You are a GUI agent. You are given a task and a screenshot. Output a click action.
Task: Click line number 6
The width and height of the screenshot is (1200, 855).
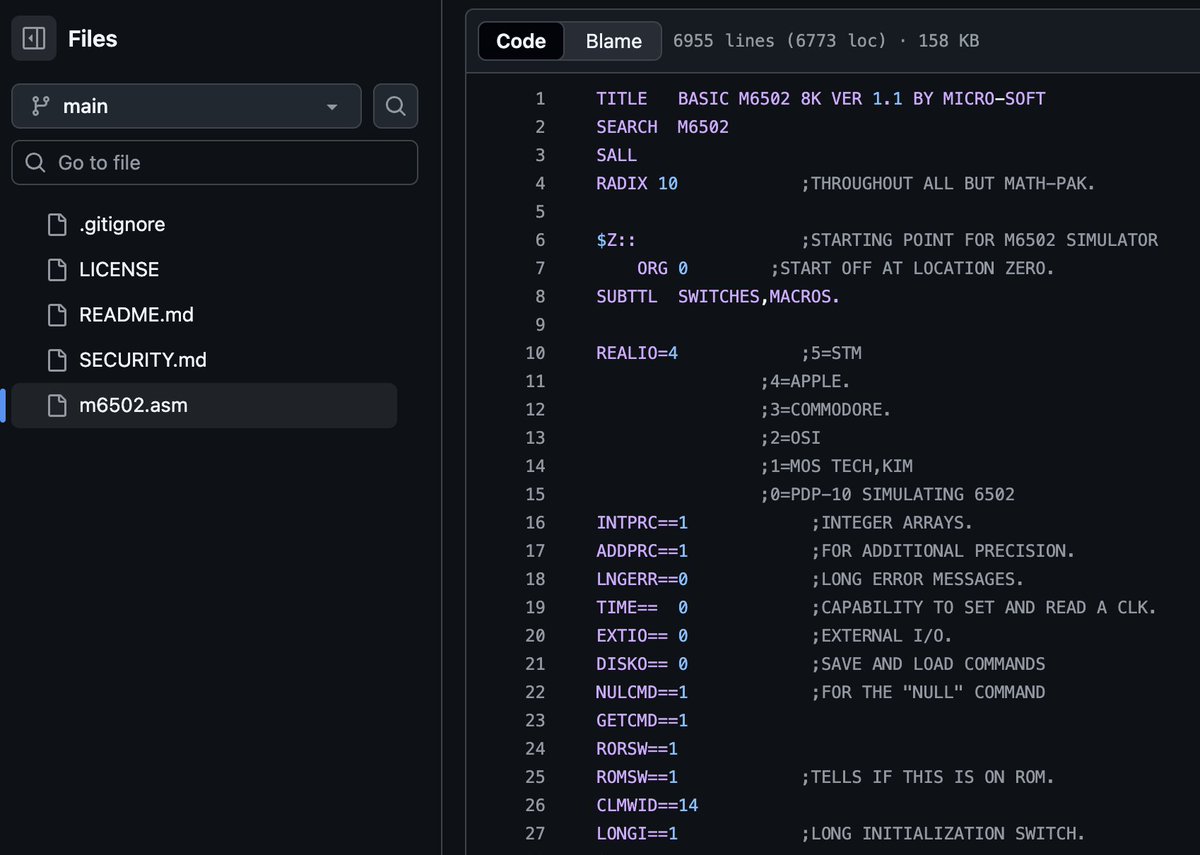point(540,240)
